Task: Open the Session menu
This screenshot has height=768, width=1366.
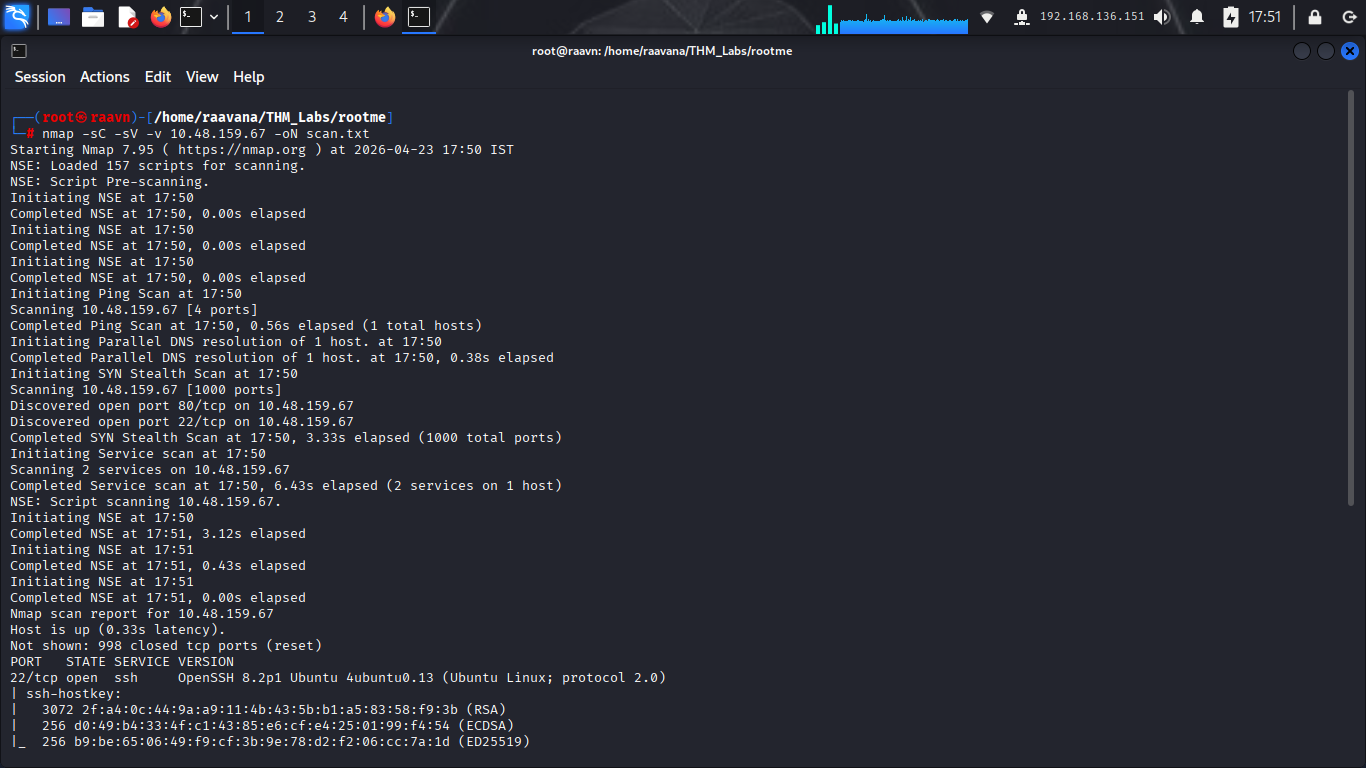Action: coord(40,77)
